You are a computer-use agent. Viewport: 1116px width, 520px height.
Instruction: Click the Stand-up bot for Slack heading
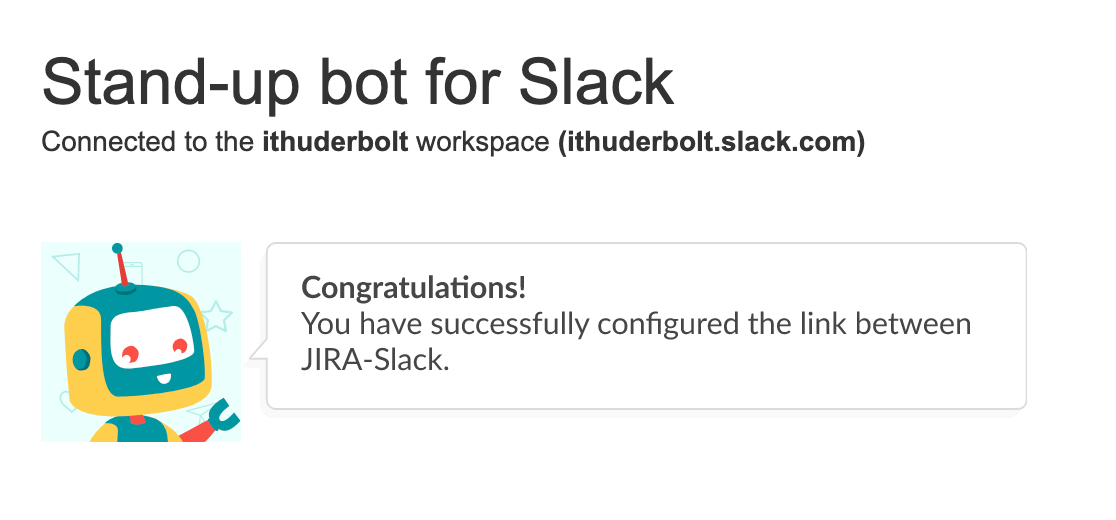(x=358, y=83)
